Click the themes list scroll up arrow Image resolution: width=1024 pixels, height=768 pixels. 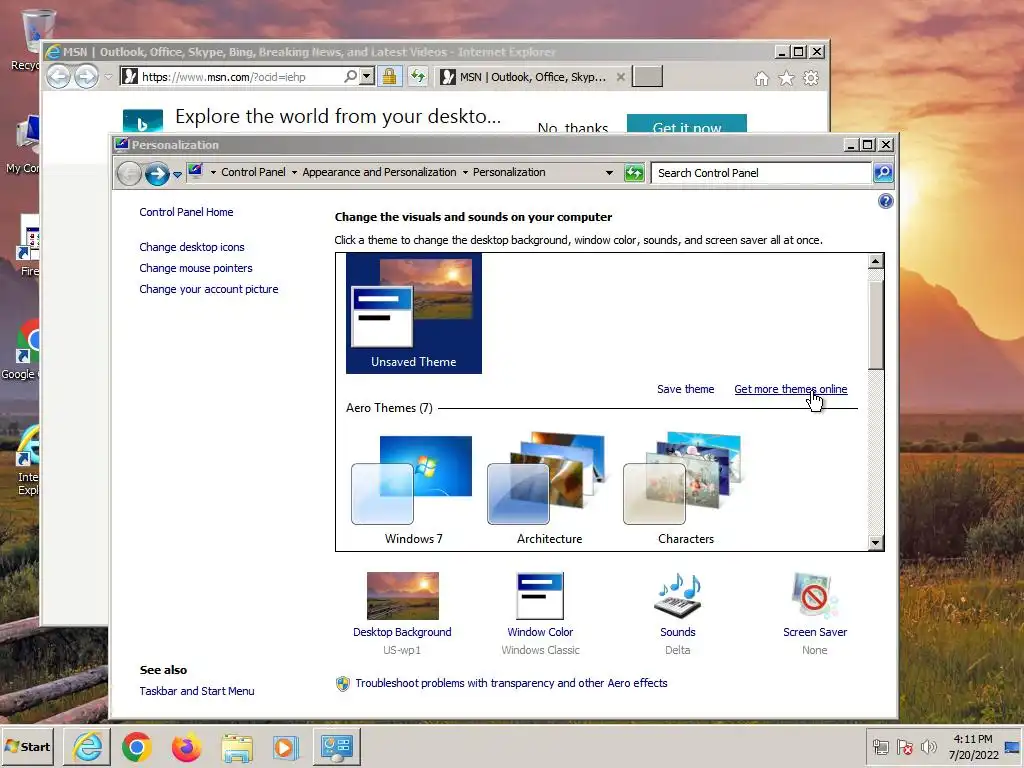(876, 261)
